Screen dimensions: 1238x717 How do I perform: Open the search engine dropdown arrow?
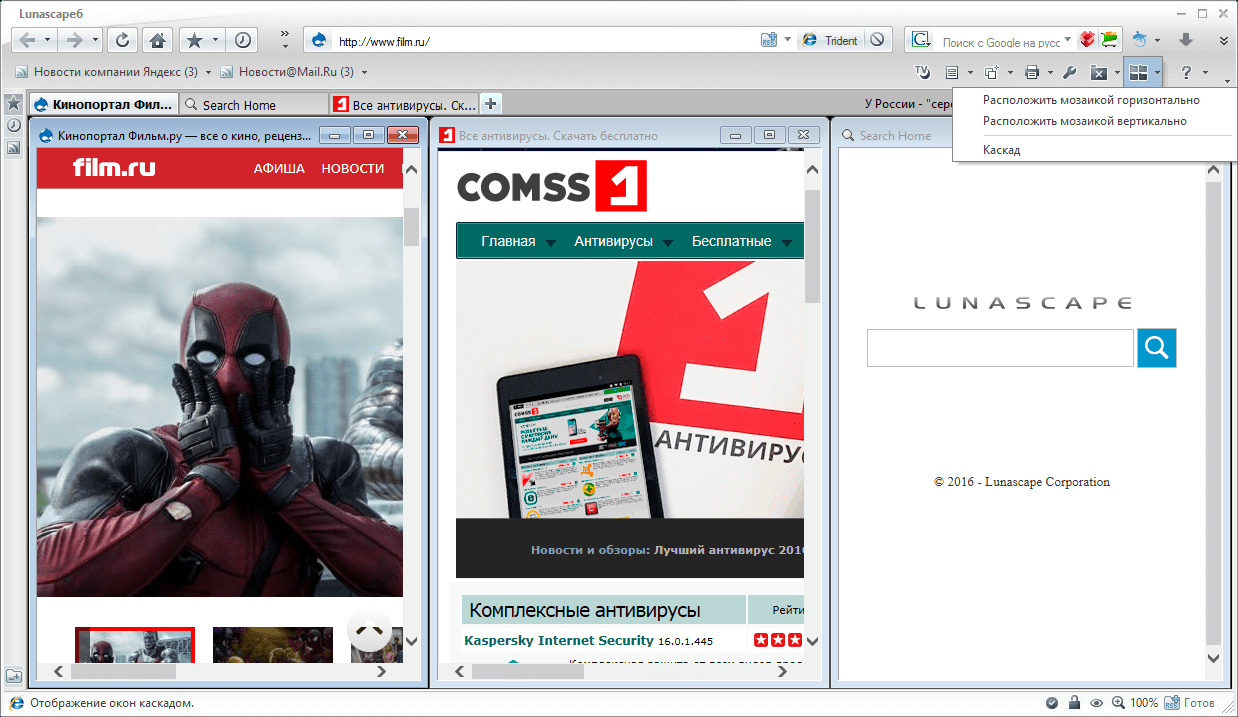pyautogui.click(x=1068, y=40)
